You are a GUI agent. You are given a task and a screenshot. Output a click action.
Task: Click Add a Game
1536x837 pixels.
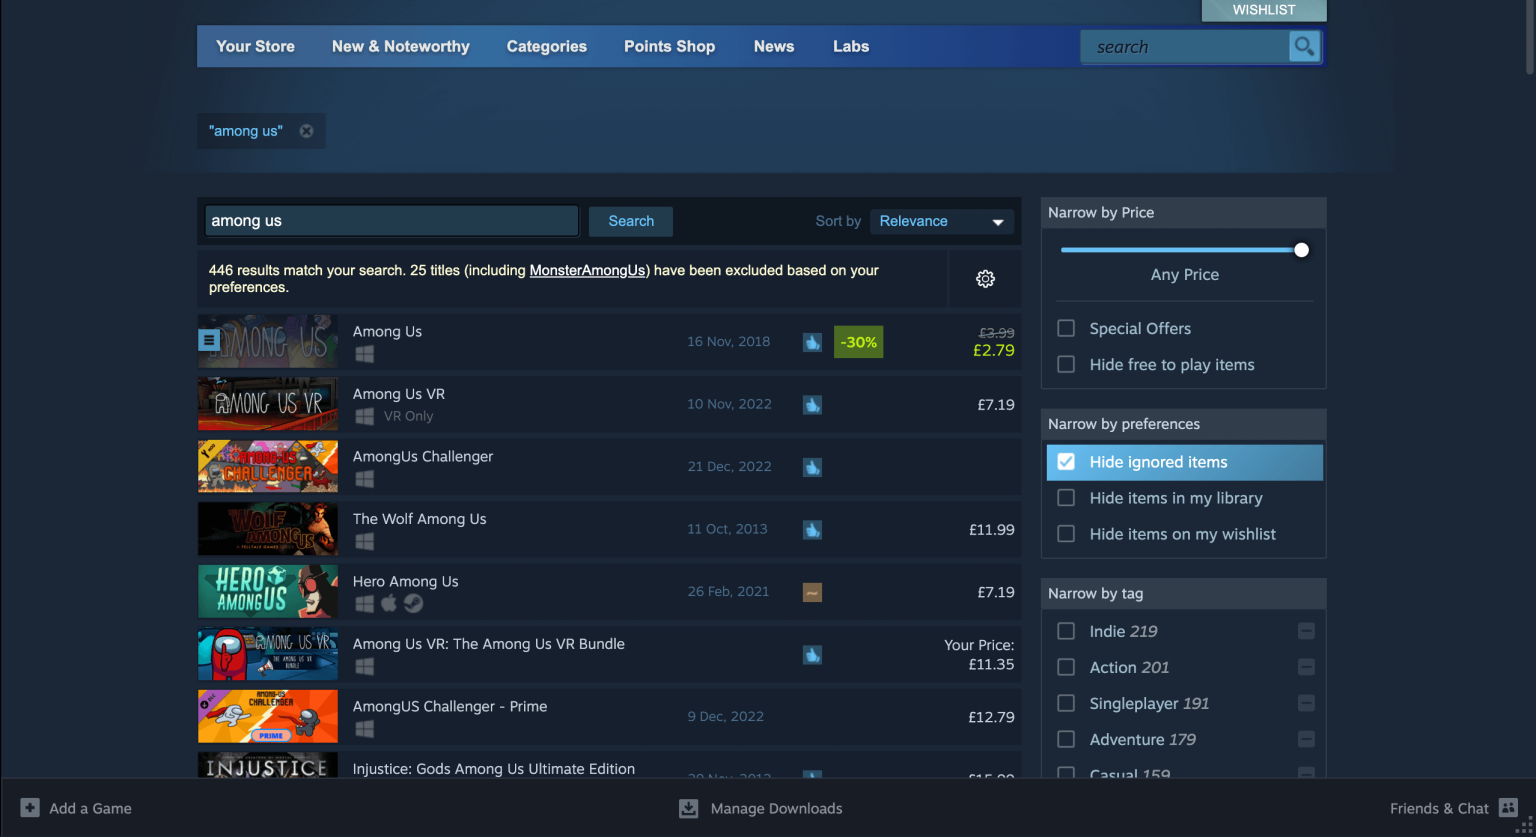point(76,808)
